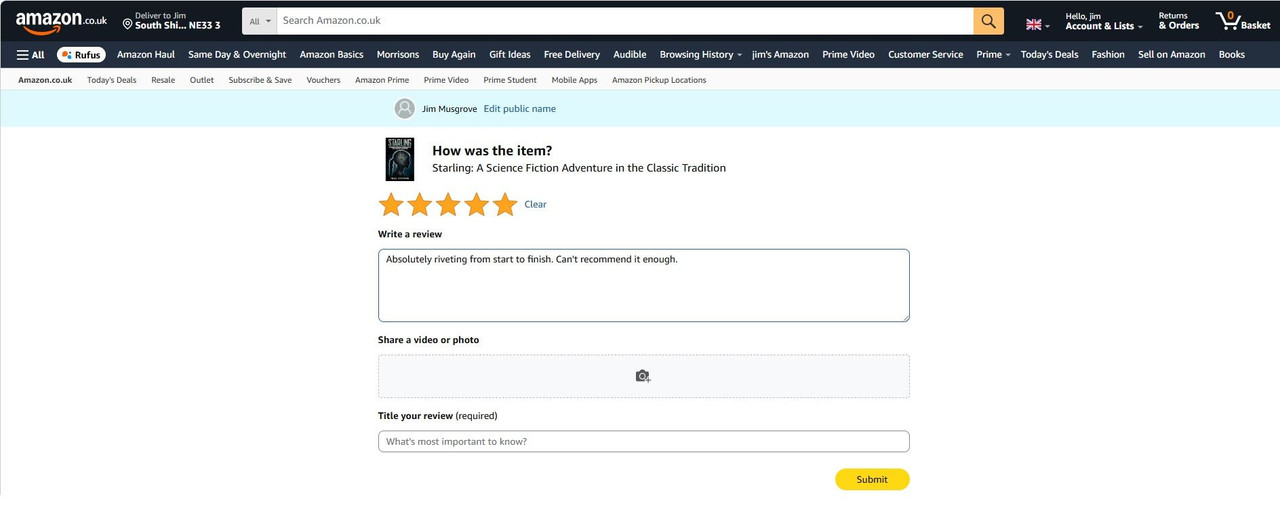The width and height of the screenshot is (1280, 514).
Task: Select the third rating star
Action: click(x=448, y=205)
